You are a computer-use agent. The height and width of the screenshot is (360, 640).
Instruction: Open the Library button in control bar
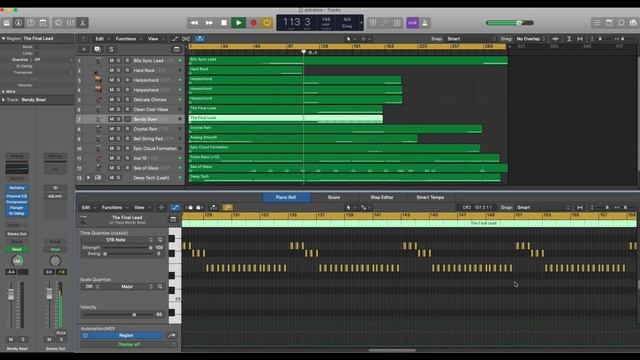[7, 23]
